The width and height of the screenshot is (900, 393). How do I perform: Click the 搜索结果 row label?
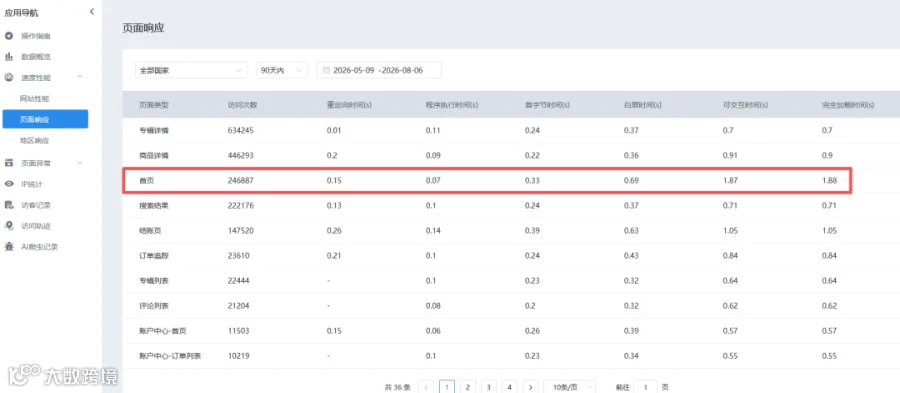coord(154,205)
